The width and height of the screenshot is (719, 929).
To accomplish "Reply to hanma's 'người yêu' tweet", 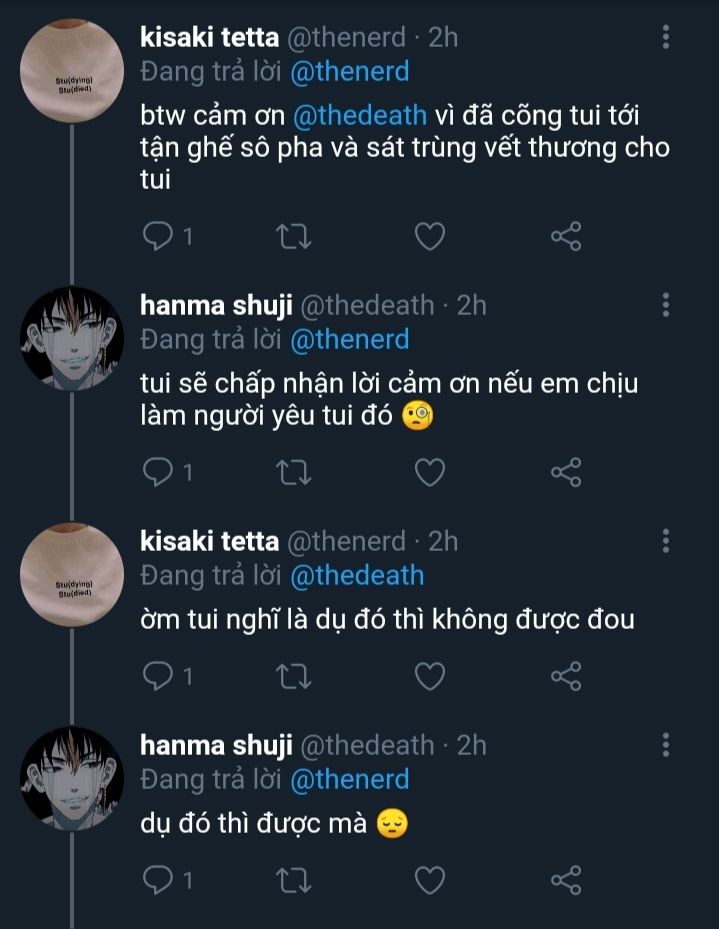I will tap(159, 472).
